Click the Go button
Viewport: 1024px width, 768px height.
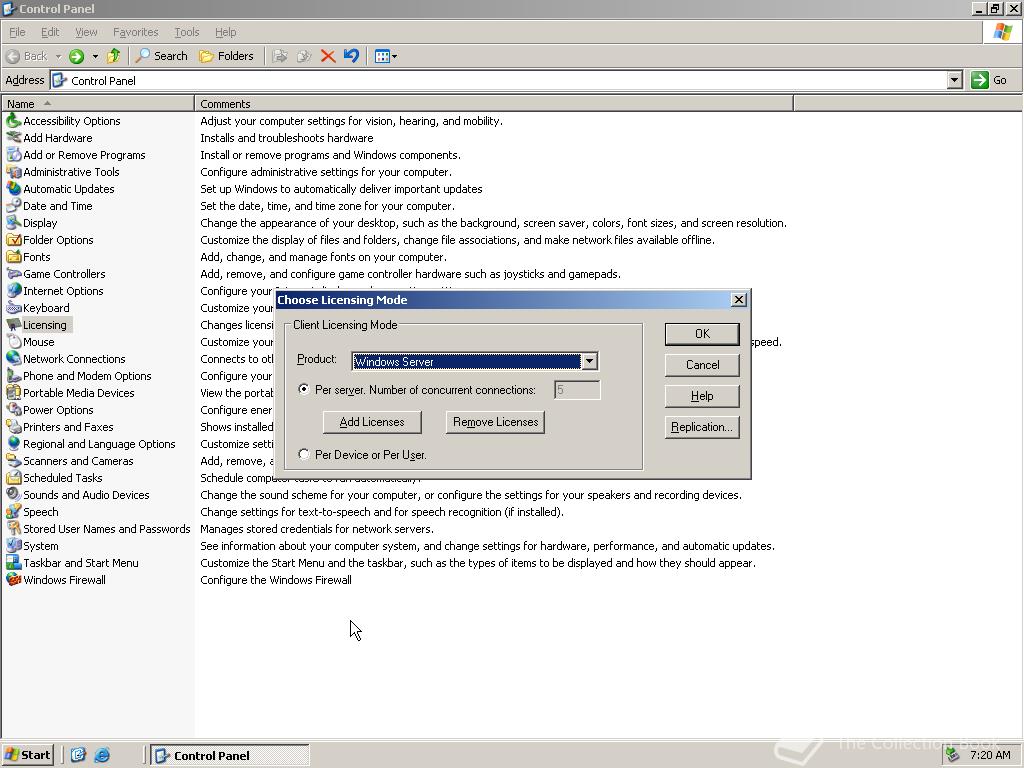tap(989, 80)
